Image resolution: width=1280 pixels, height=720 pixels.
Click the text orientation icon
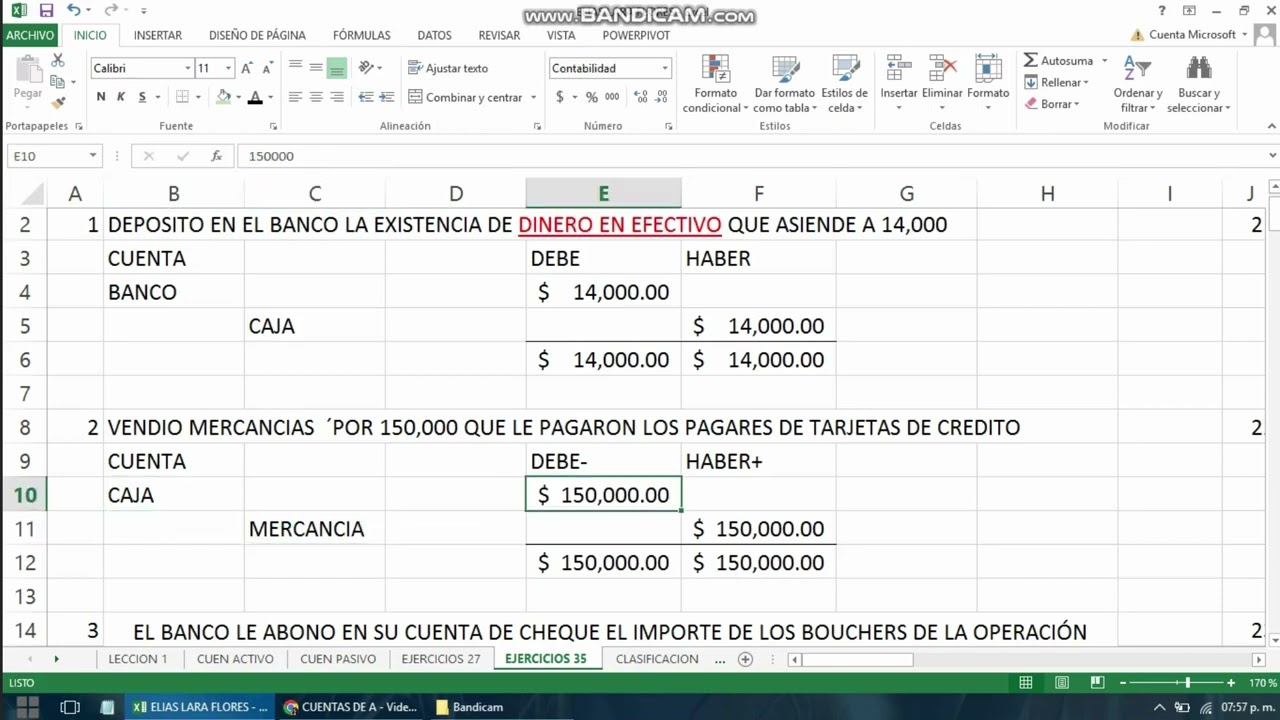[x=366, y=67]
